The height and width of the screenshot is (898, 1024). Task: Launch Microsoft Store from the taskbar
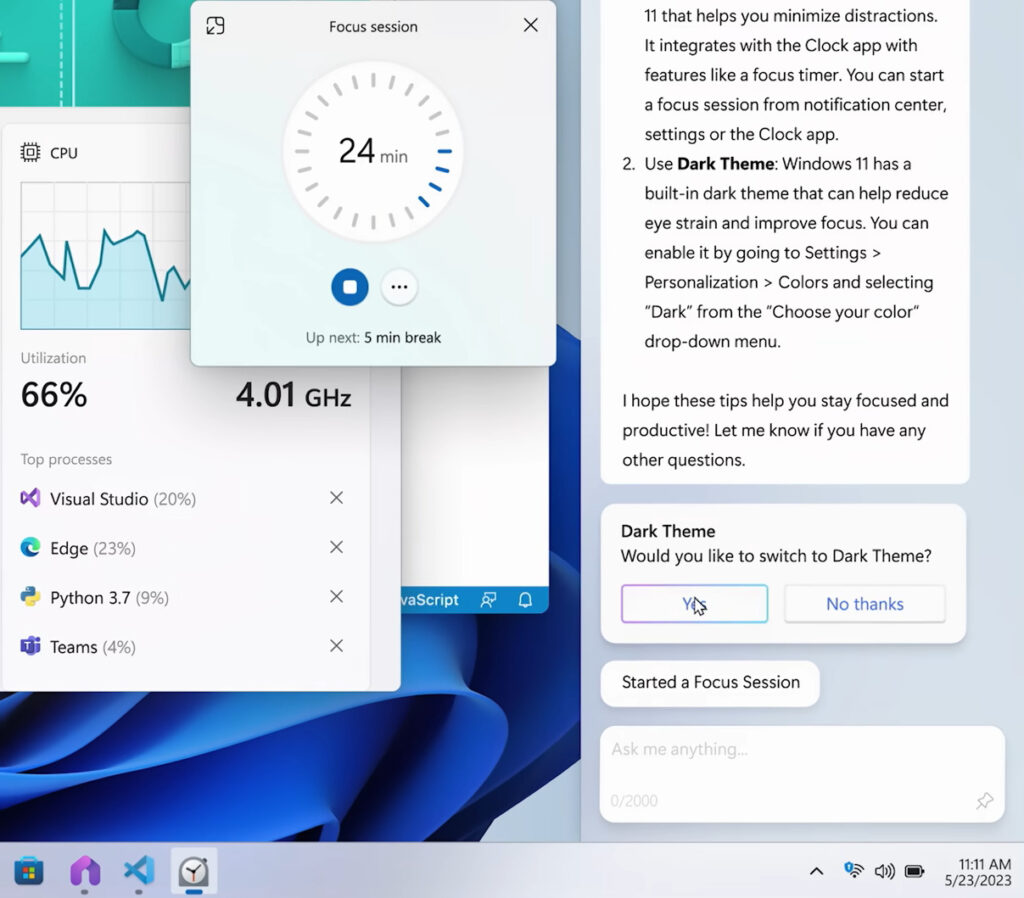click(29, 871)
